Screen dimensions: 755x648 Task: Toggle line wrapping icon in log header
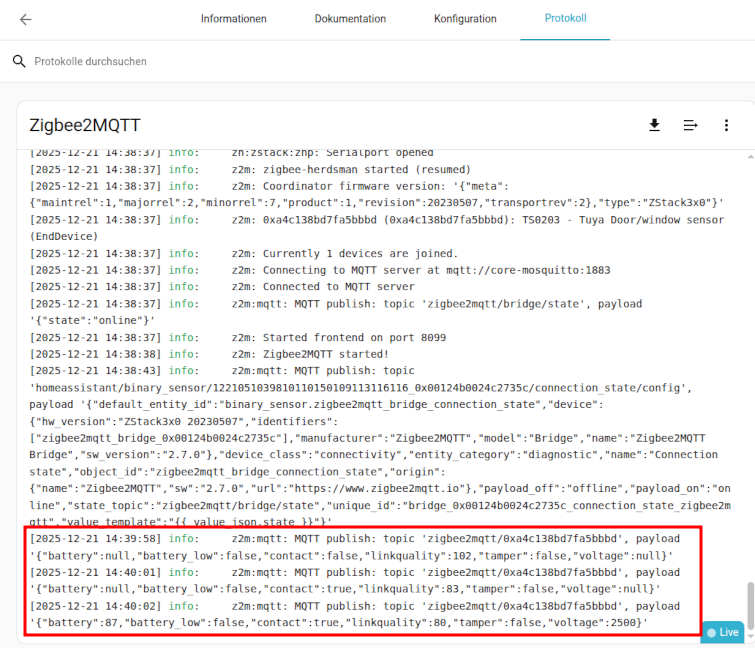click(x=690, y=125)
